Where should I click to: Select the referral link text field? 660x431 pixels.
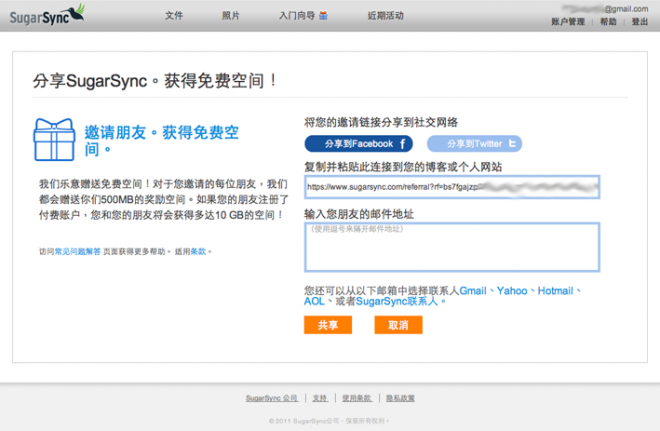pos(451,186)
